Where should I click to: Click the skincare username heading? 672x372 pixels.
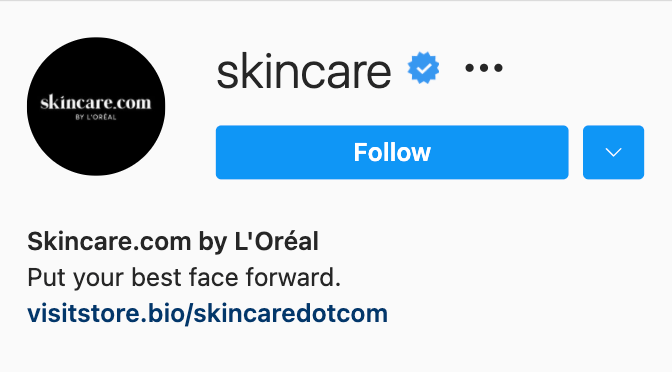[x=304, y=71]
